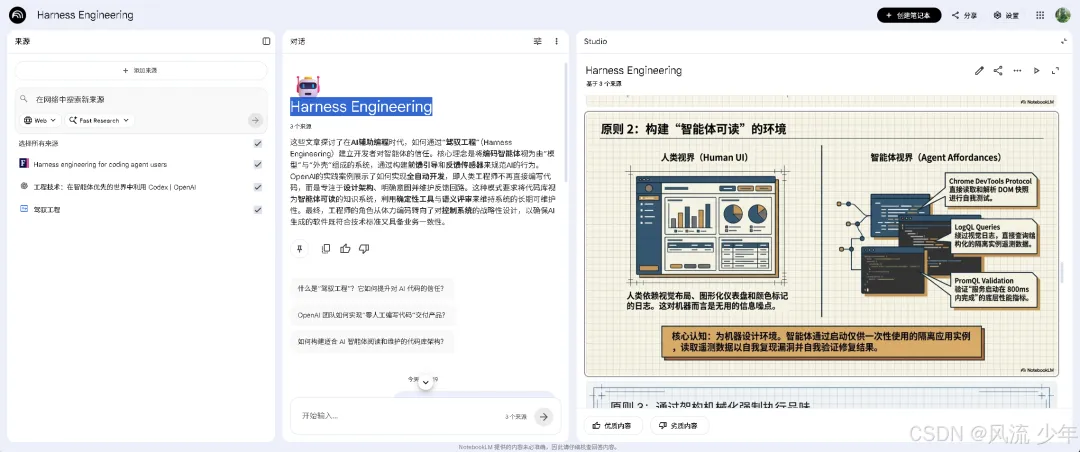
Task: Rate slides as 劣质内容
Action: pyautogui.click(x=679, y=426)
